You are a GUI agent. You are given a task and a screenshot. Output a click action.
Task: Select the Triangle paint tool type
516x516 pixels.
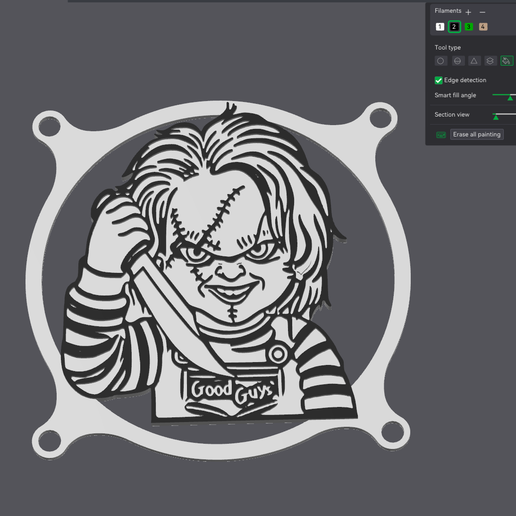tap(474, 61)
